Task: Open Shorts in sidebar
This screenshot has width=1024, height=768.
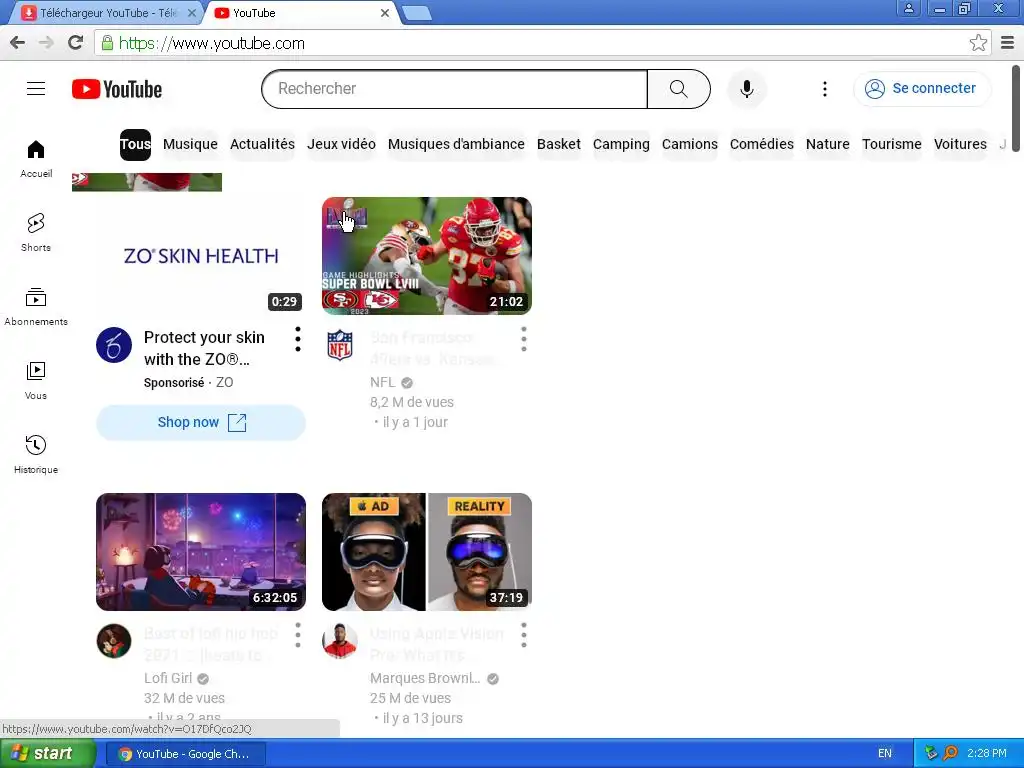Action: click(x=36, y=232)
